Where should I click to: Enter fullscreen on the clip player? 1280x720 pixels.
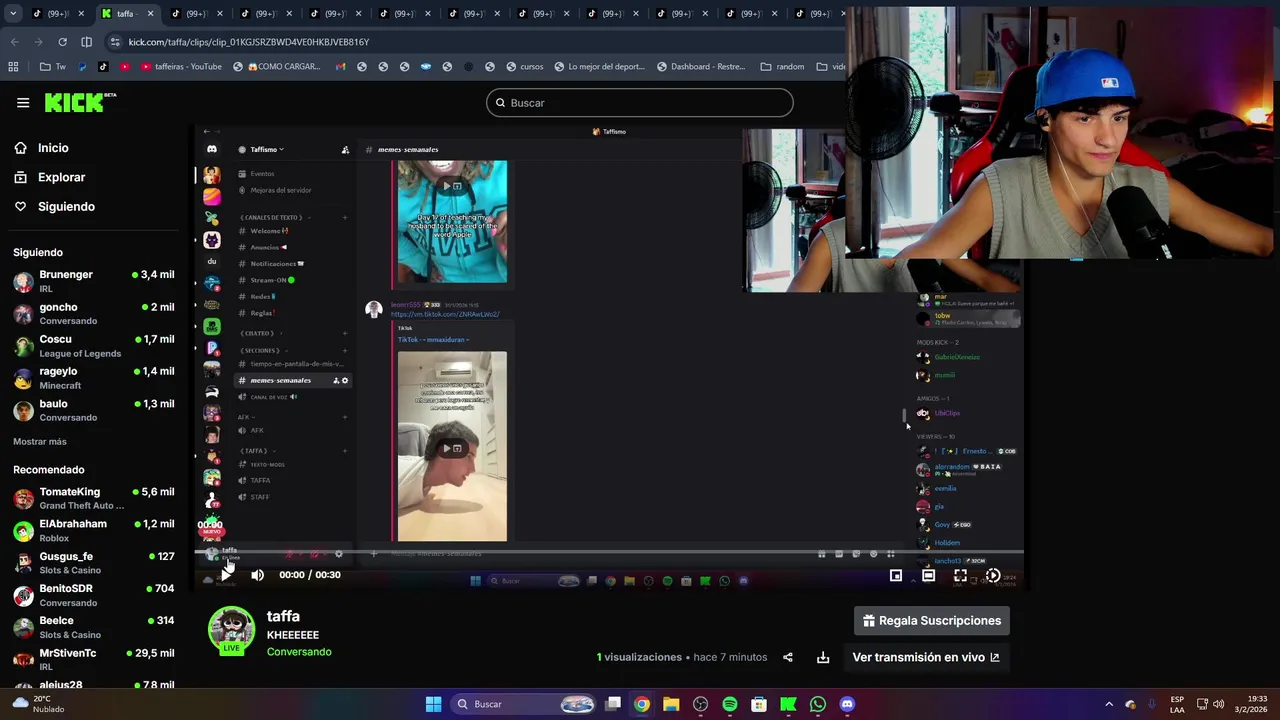[x=960, y=575]
